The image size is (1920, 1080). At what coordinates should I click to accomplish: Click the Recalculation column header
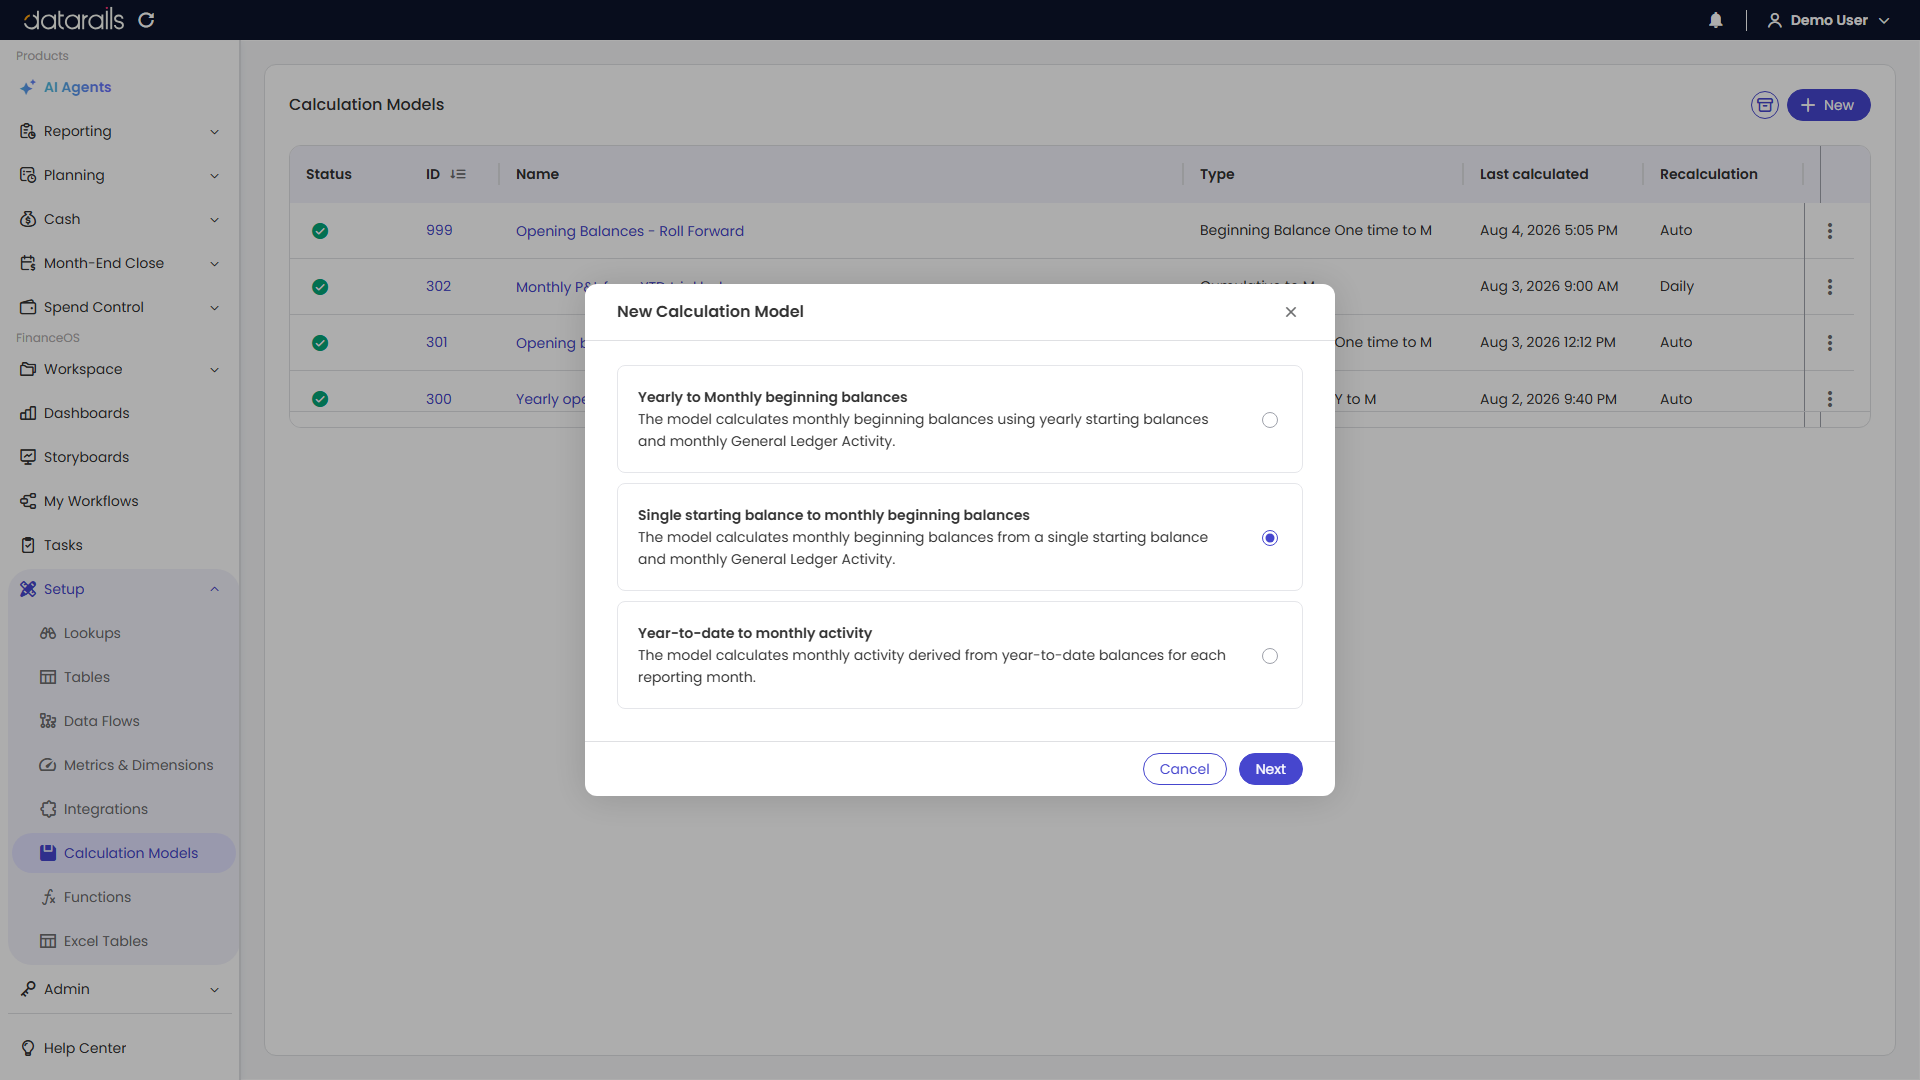1708,174
